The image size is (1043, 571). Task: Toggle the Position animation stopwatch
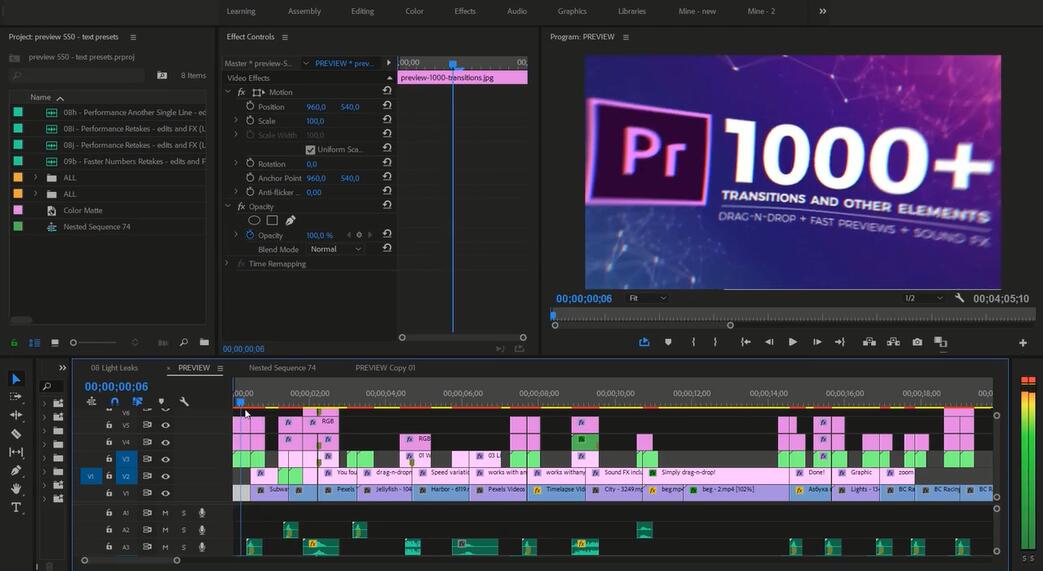tap(250, 106)
